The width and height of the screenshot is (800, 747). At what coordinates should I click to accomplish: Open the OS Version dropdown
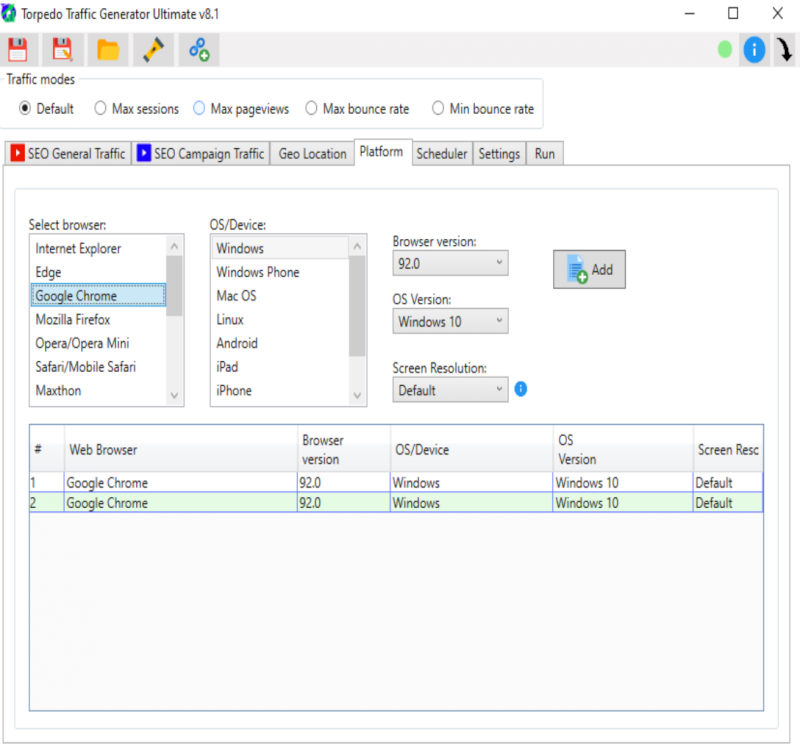click(450, 321)
